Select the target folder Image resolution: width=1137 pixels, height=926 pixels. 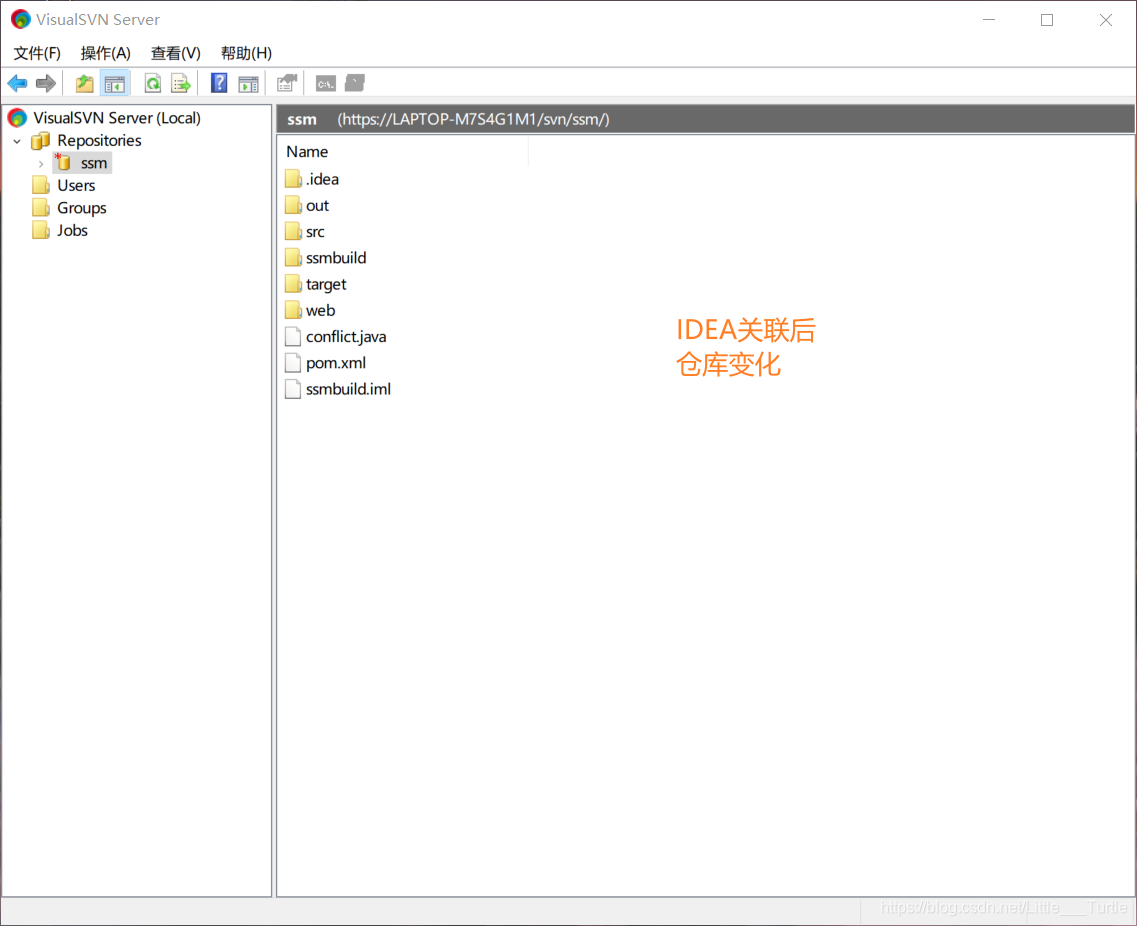[x=326, y=284]
